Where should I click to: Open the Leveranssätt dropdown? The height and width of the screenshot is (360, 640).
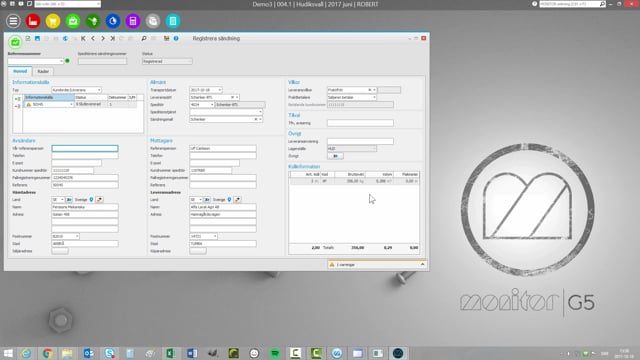coord(237,97)
